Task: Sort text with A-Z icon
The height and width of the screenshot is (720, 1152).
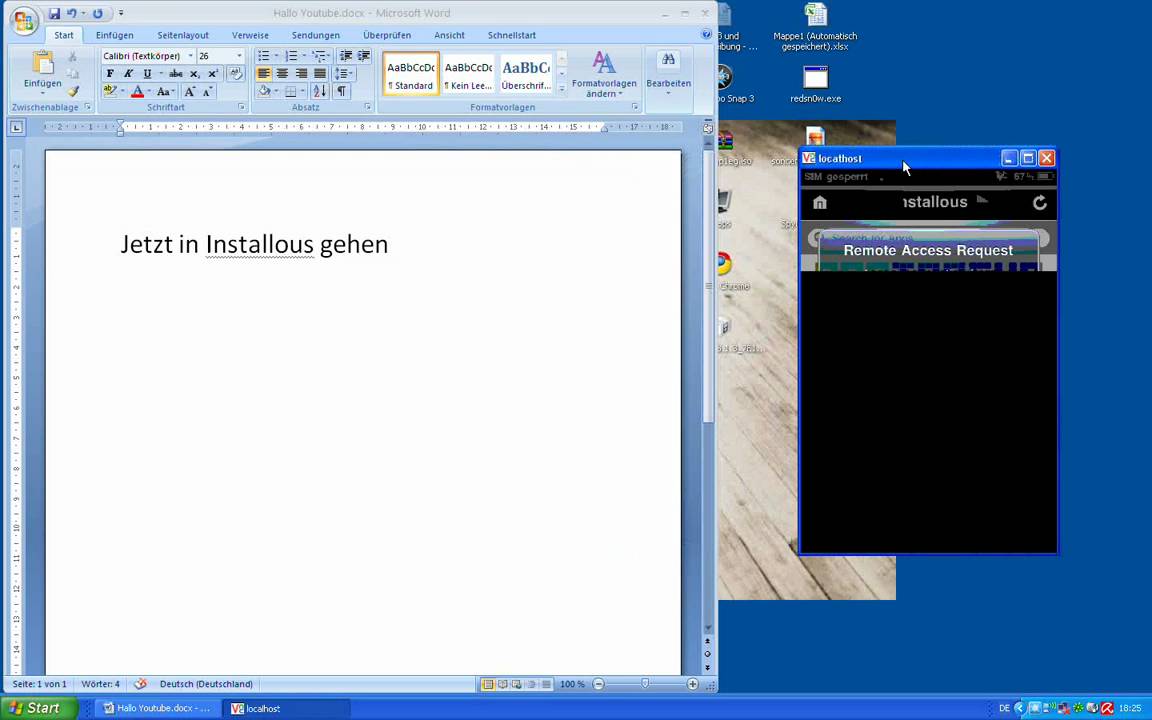Action: coord(320,91)
